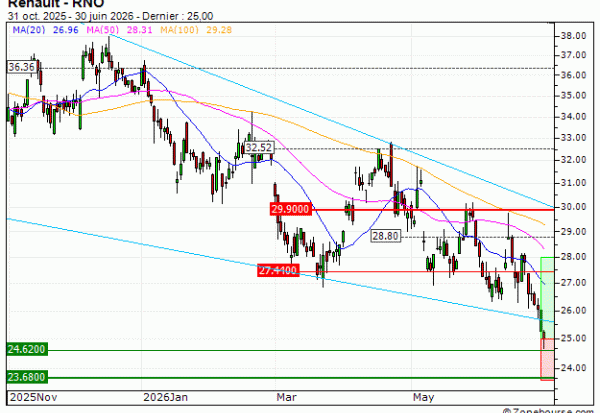This screenshot has width=600, height=413.
Task: Click the 37.00 price axis tick
Action: (x=574, y=55)
